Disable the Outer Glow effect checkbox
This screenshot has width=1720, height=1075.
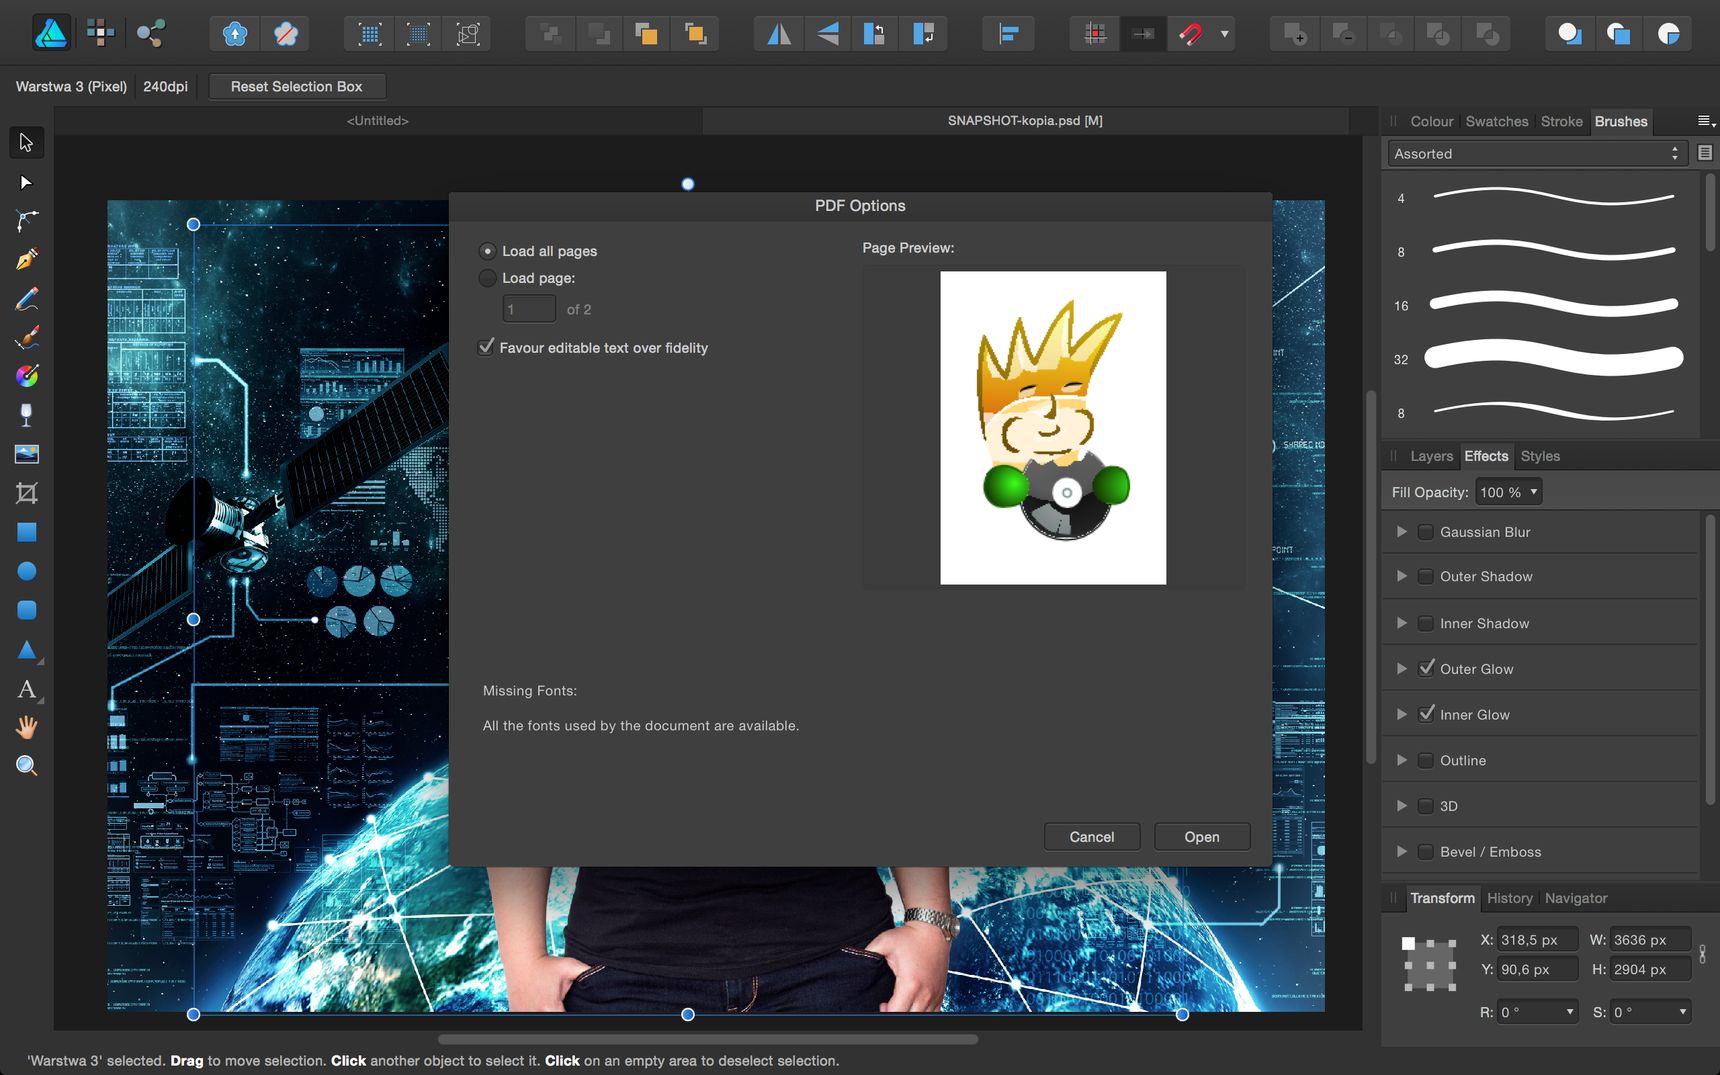click(x=1426, y=668)
